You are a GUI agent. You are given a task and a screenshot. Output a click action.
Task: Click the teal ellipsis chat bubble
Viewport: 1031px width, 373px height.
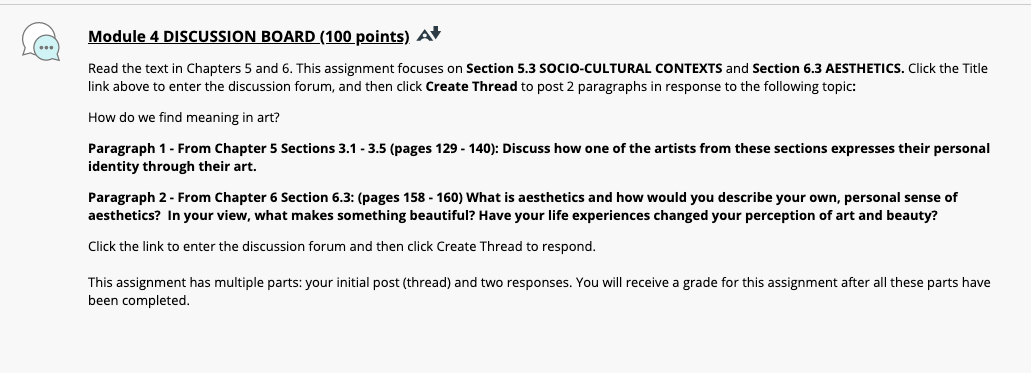coord(46,48)
